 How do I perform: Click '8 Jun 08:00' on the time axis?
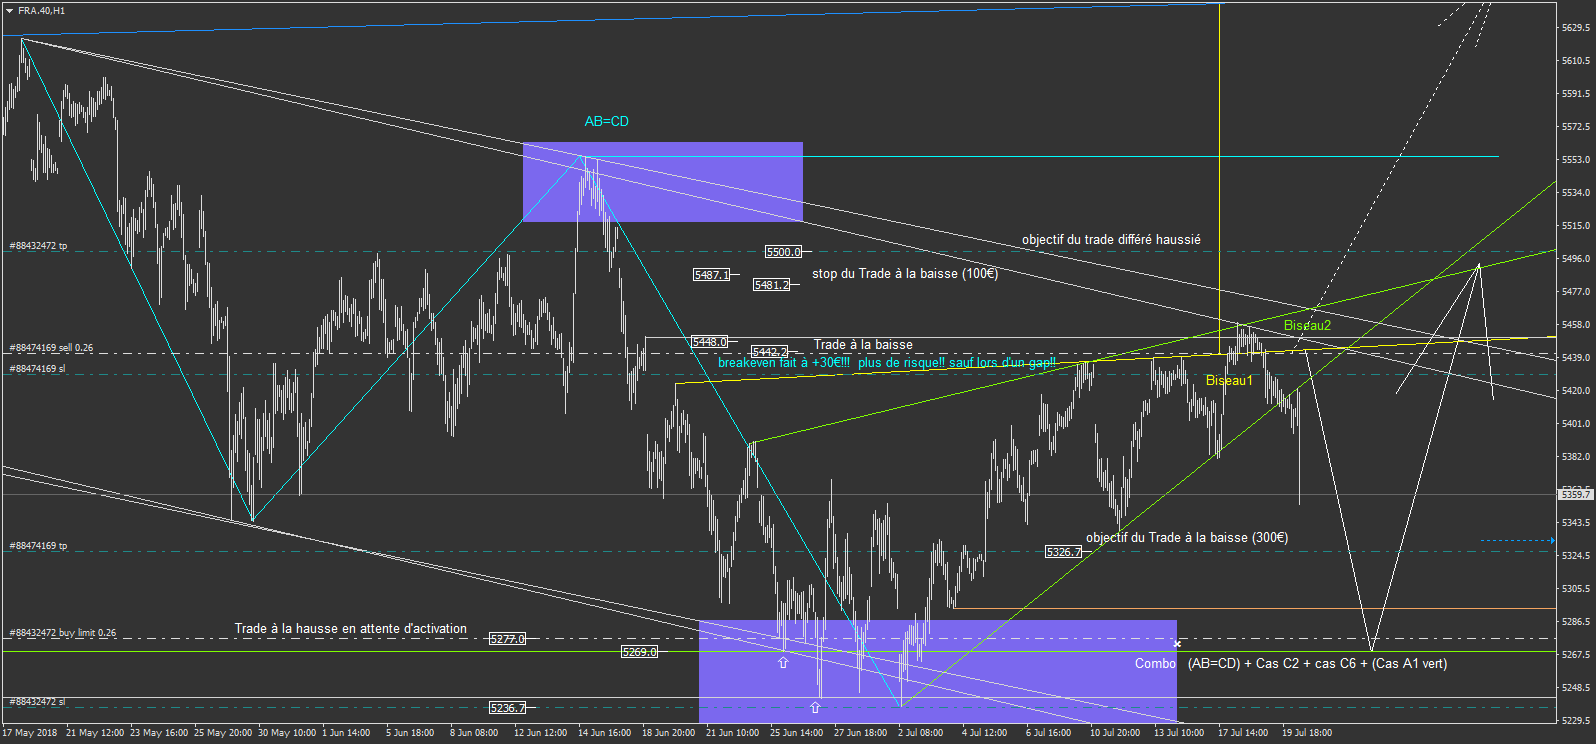(474, 733)
